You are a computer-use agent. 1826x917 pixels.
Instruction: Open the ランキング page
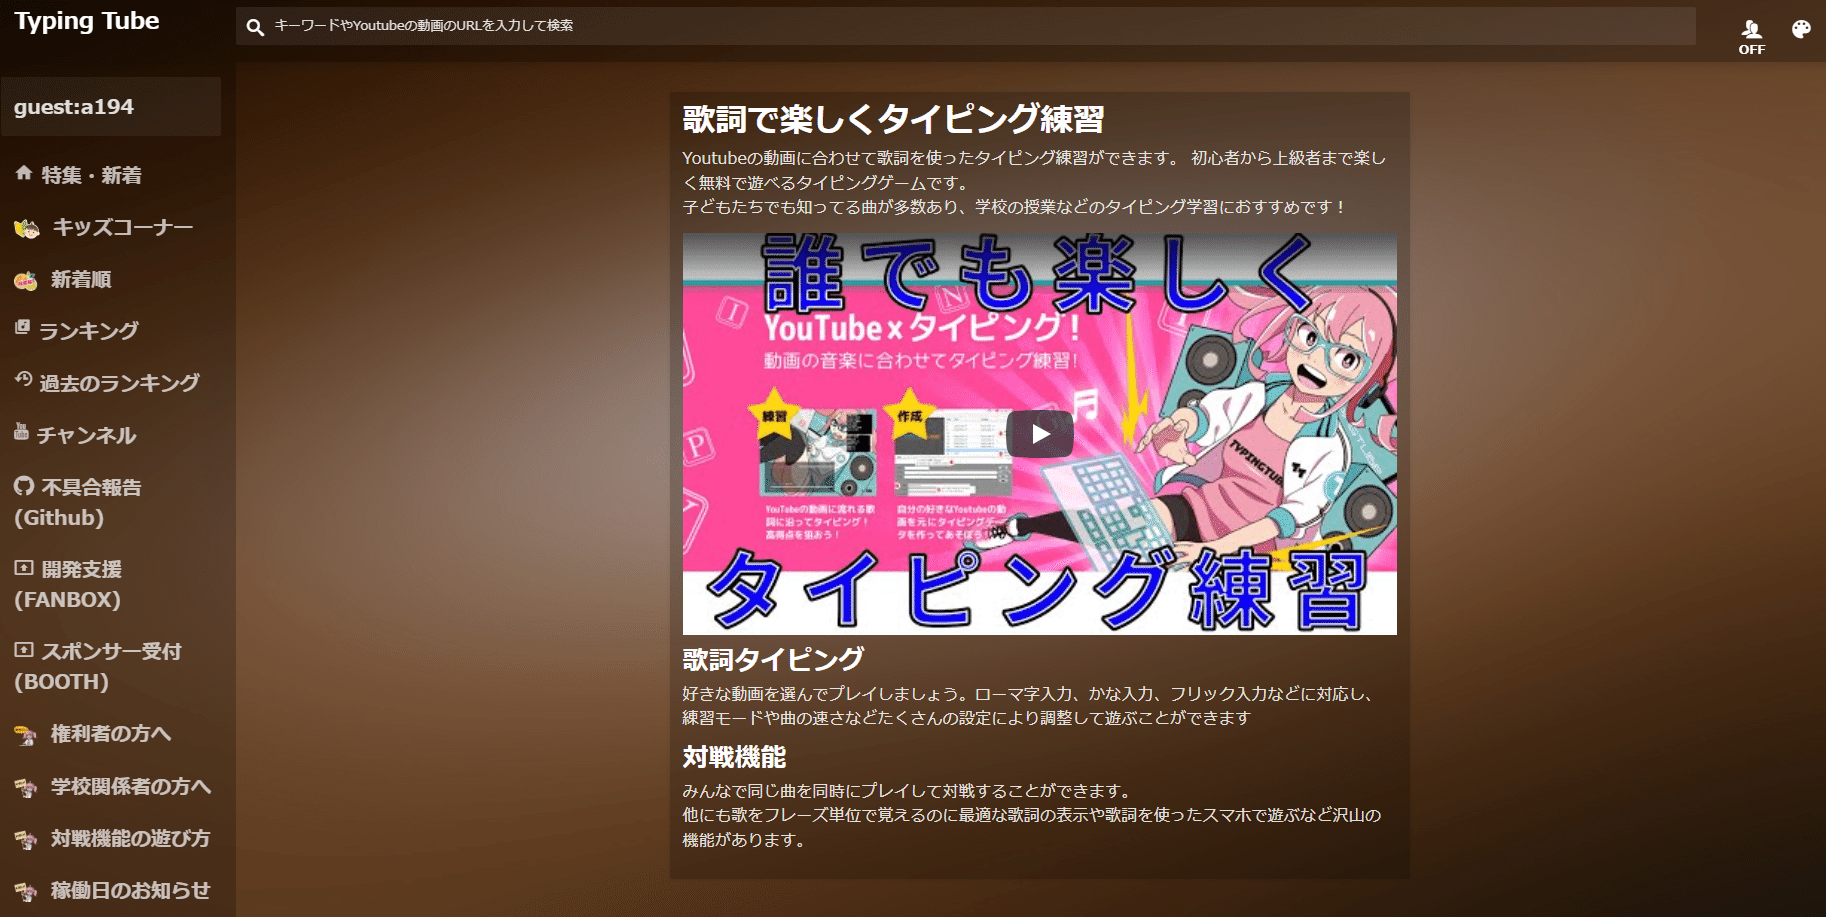coord(88,331)
